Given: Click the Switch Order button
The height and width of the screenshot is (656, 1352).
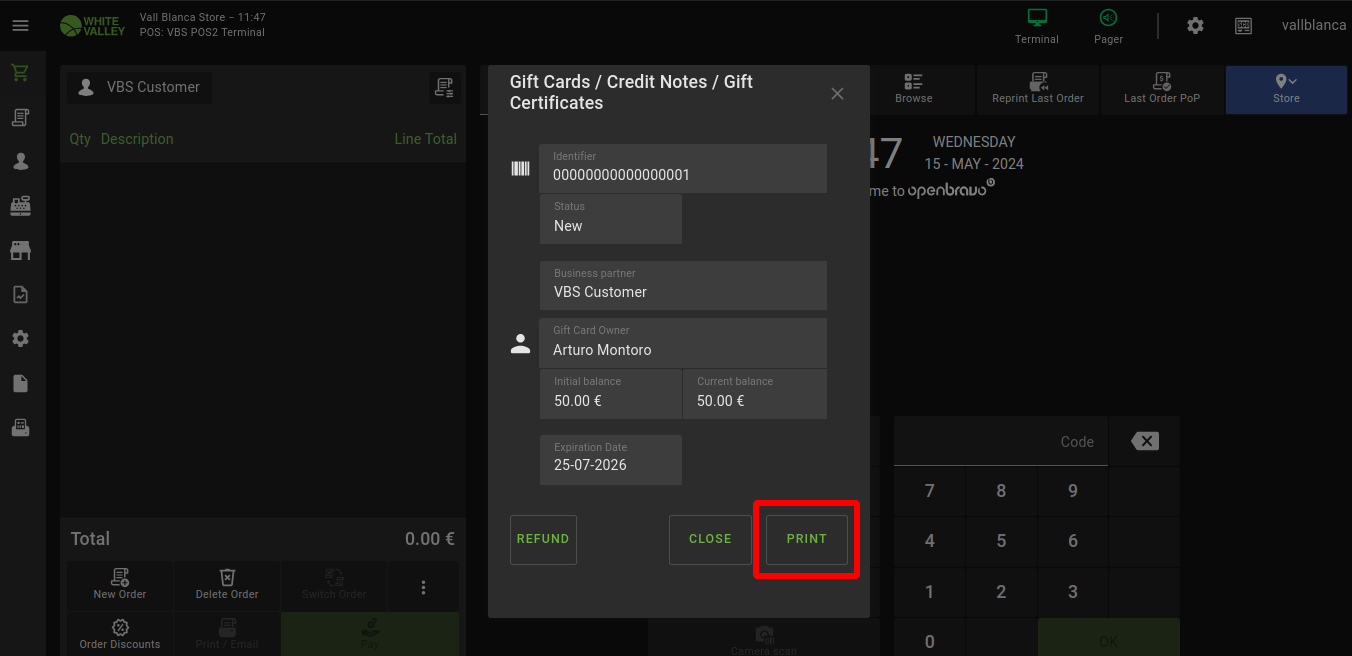Looking at the screenshot, I should 334,585.
